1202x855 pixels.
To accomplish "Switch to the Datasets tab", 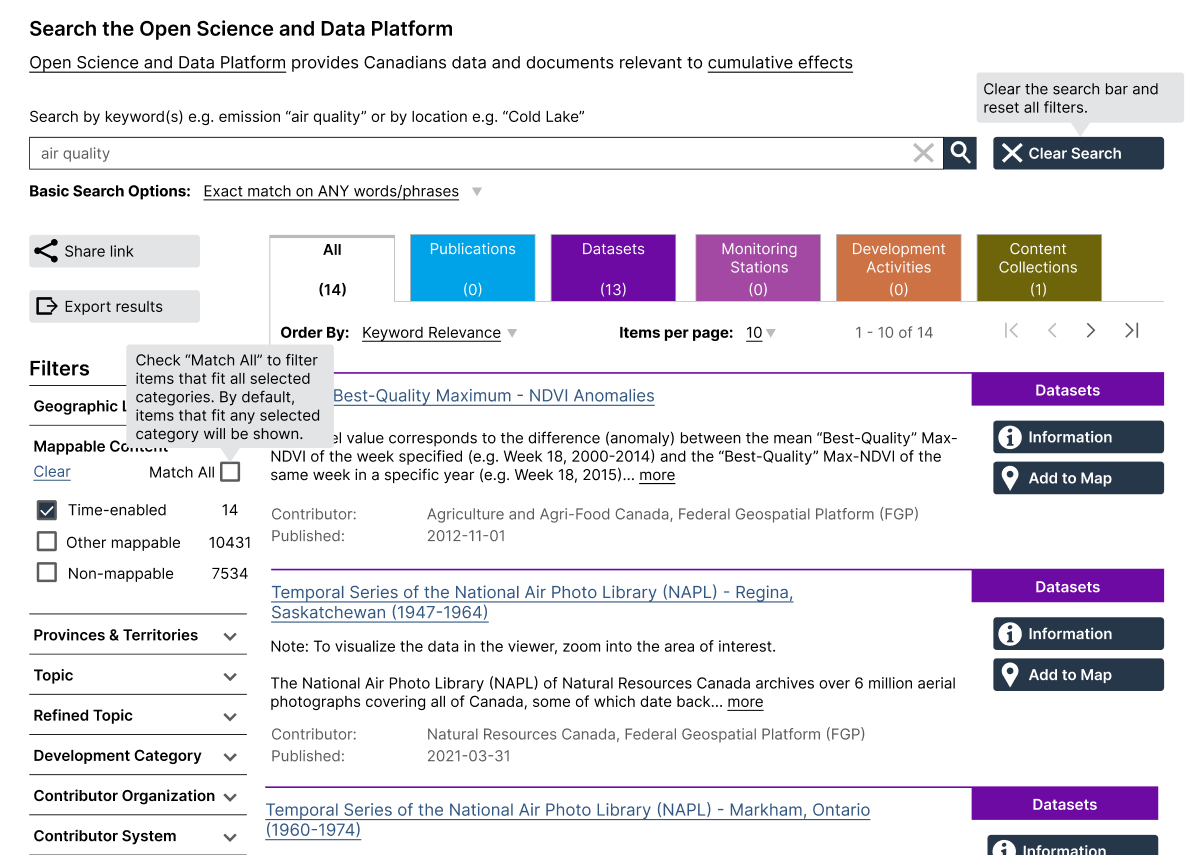I will click(x=613, y=267).
